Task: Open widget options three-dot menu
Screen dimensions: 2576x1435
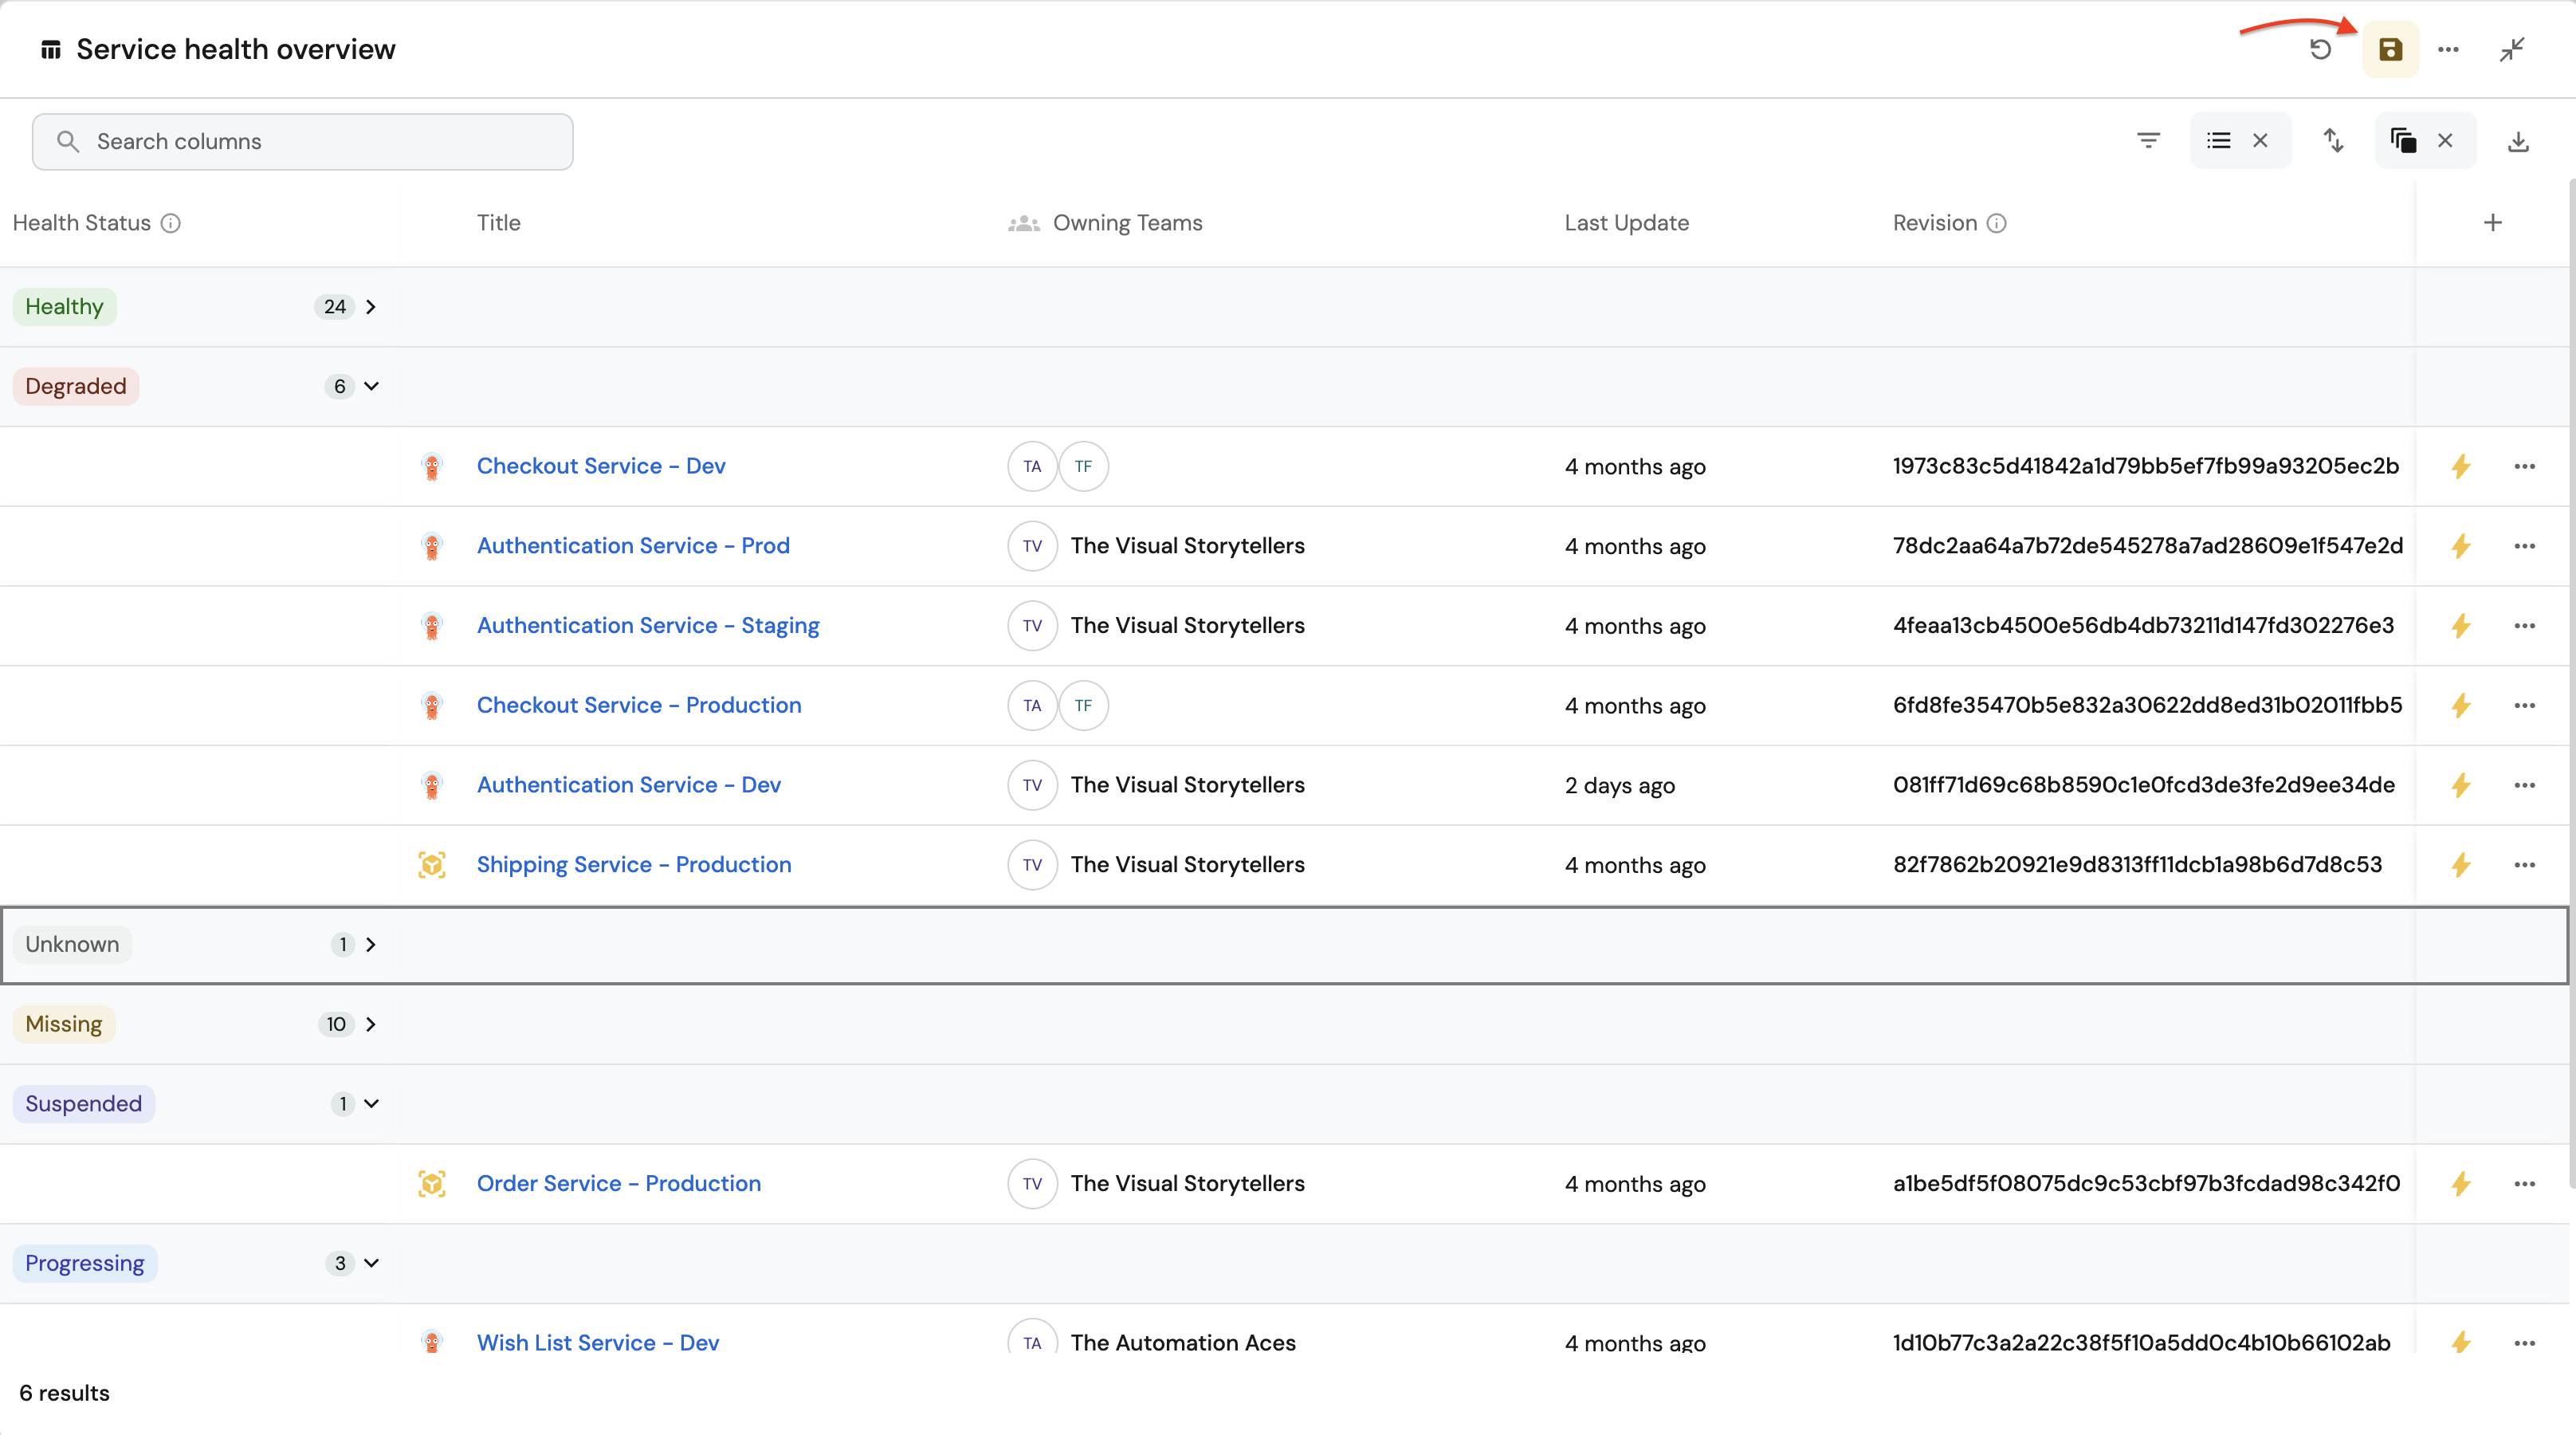Action: pyautogui.click(x=2448, y=49)
